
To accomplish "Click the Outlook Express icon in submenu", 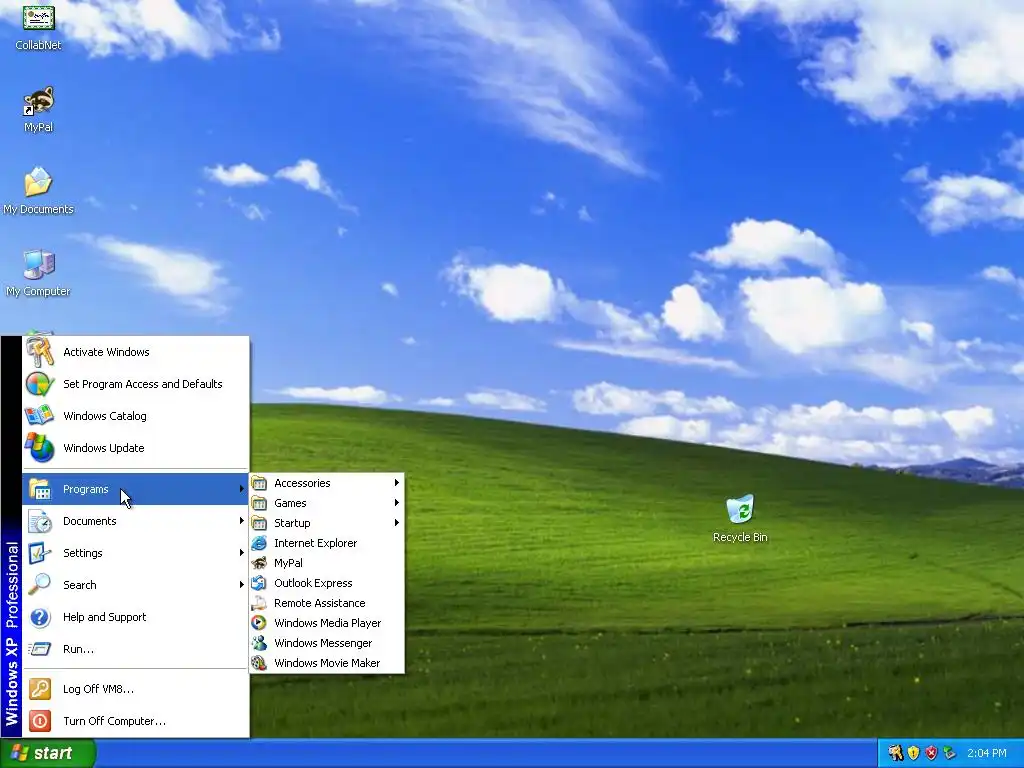I will coord(259,583).
